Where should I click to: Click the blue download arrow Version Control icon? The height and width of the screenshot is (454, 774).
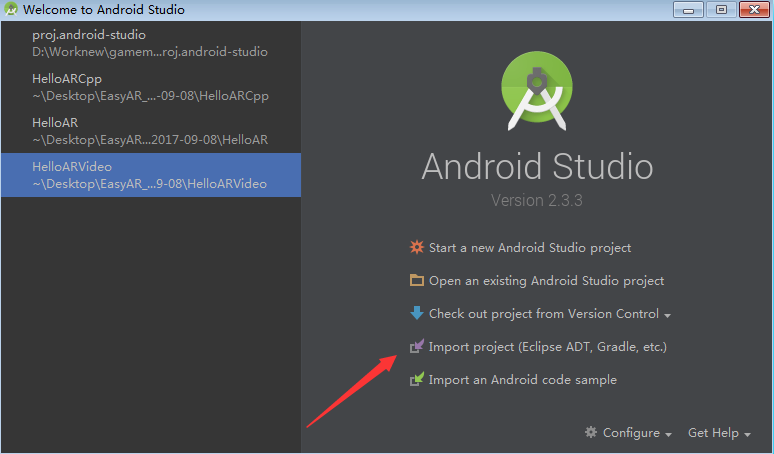coord(417,313)
